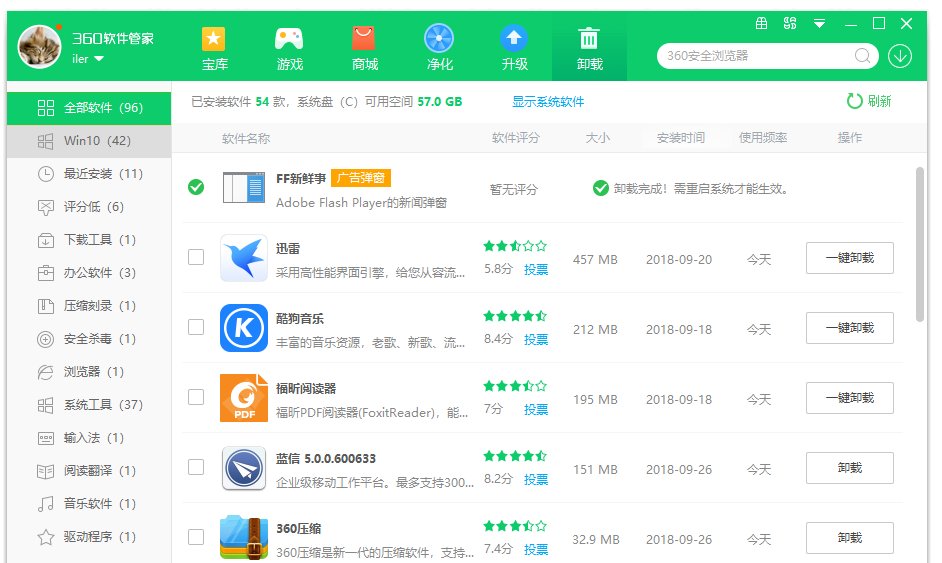Click 投票 link for 酷狗音乐
This screenshot has width=942, height=563.
coord(536,339)
